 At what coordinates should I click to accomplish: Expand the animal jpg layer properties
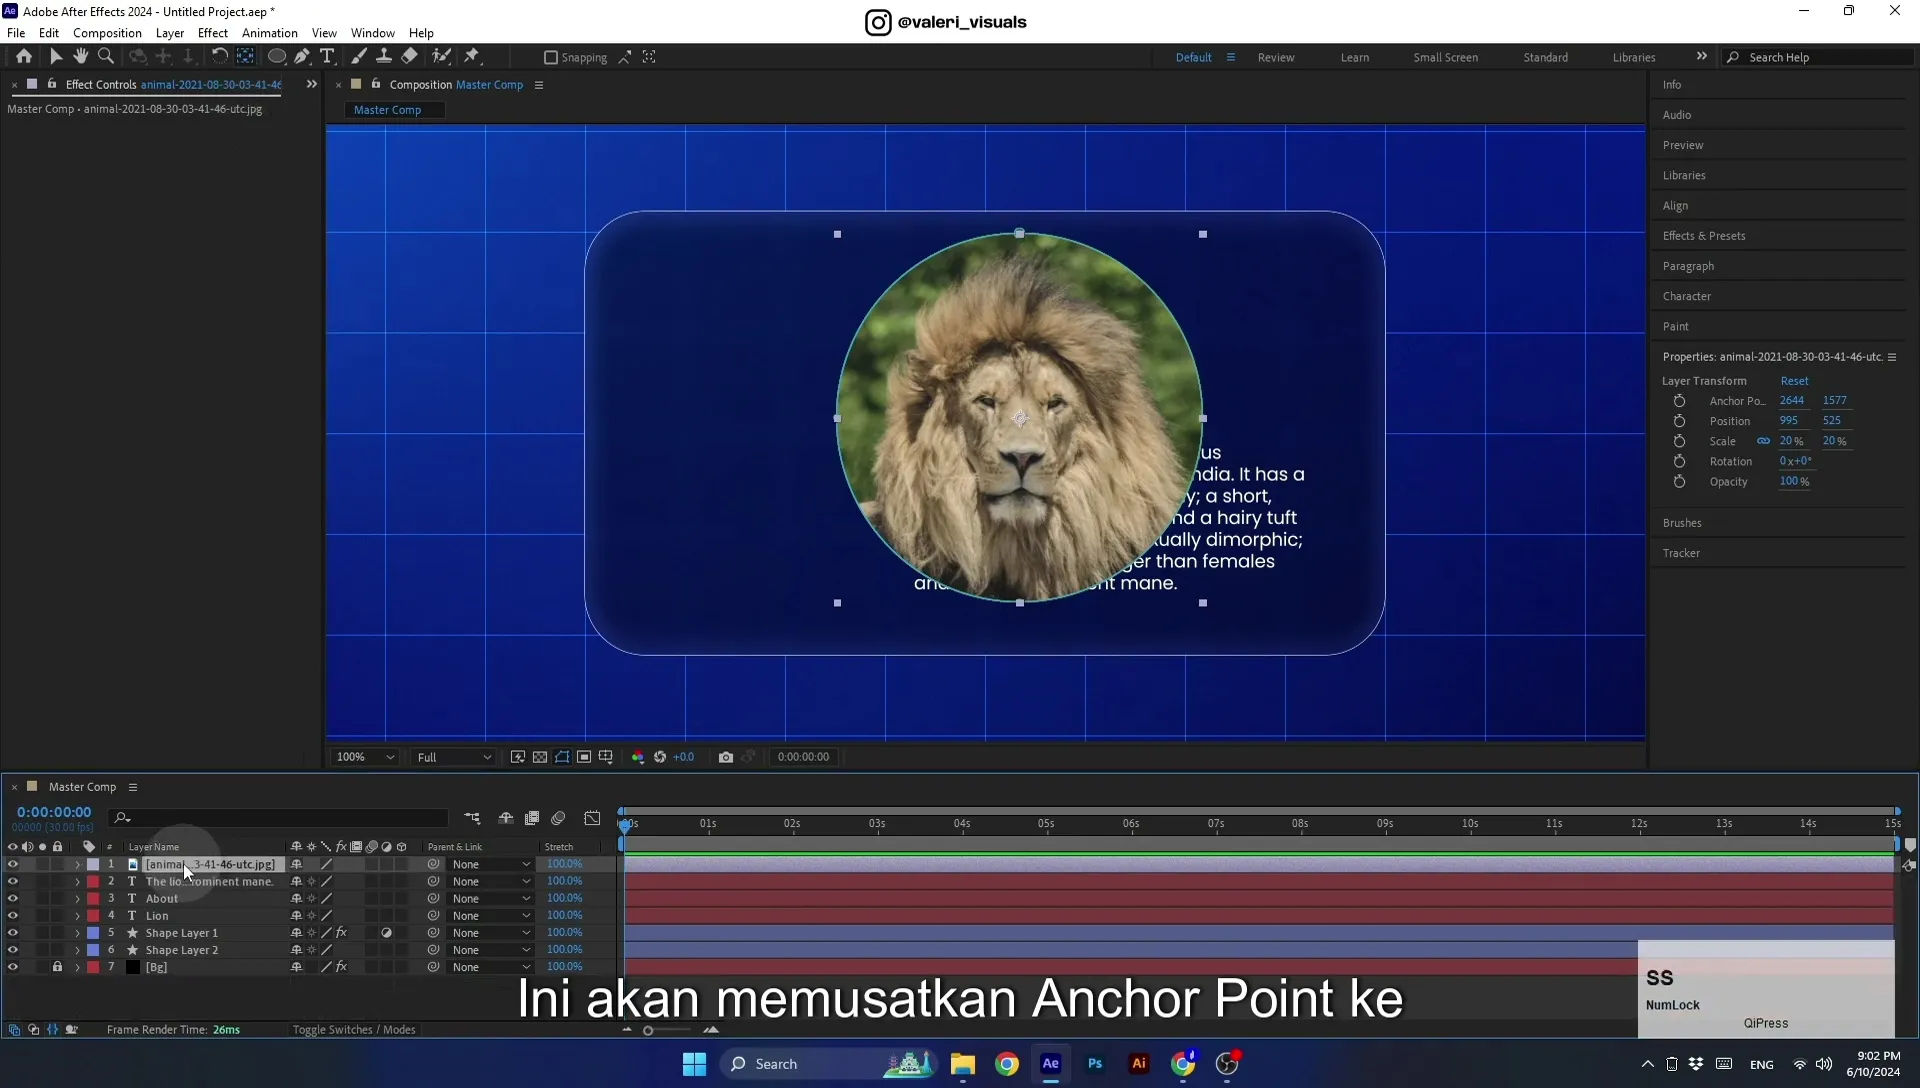[77, 864]
